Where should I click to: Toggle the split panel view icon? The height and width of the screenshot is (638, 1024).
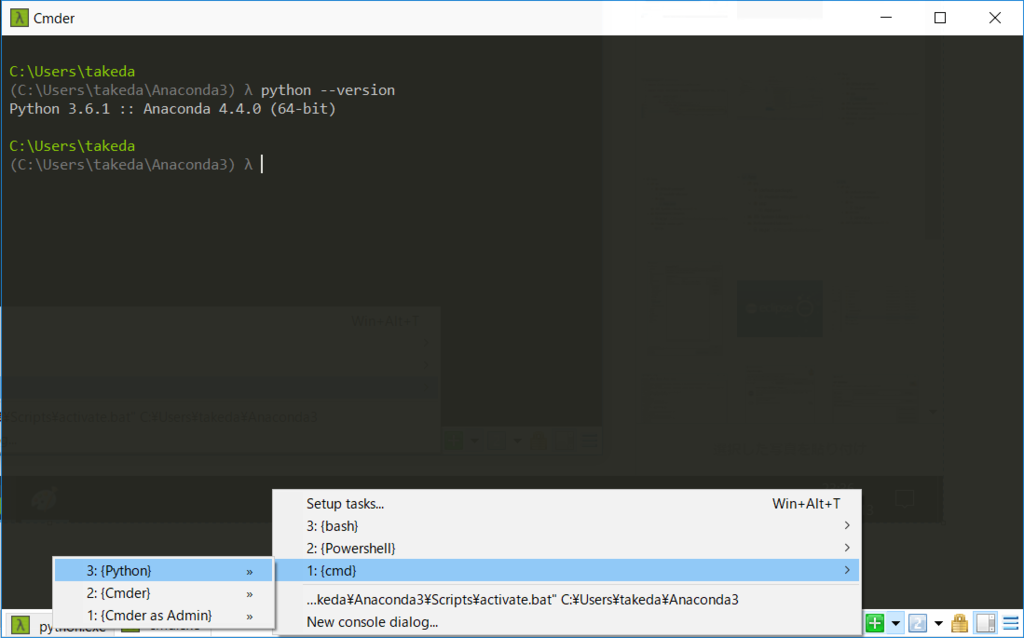(985, 623)
